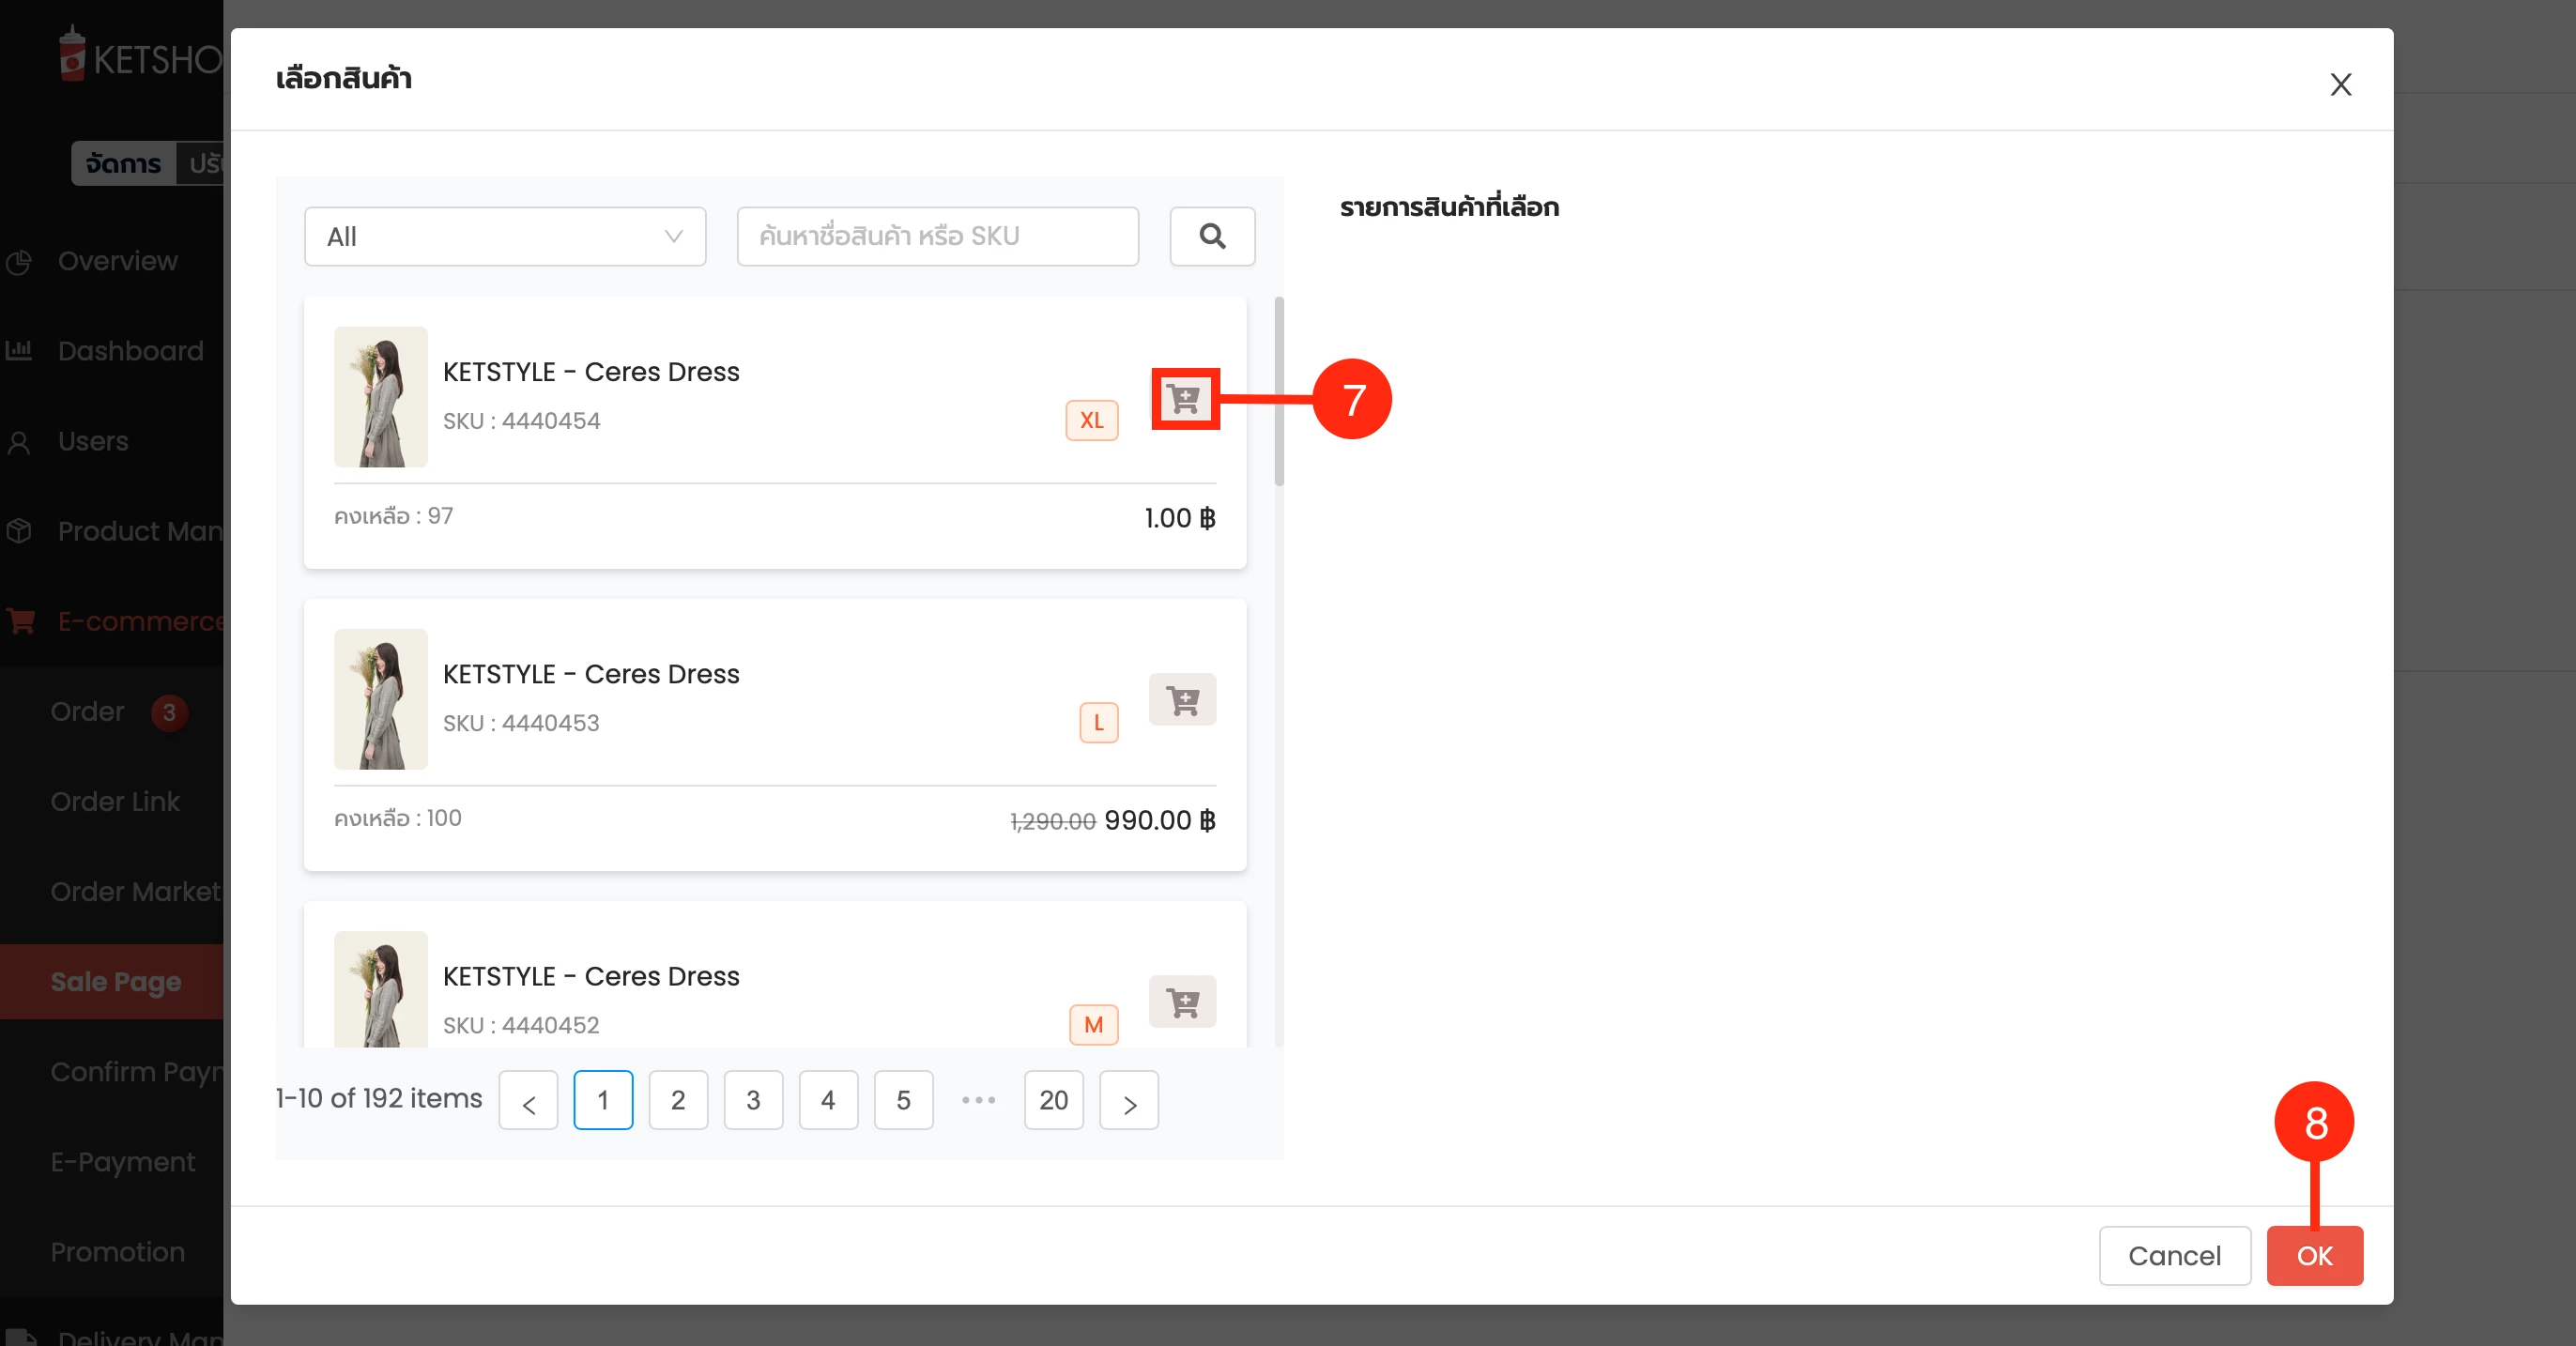Click the Users person icon

point(19,442)
